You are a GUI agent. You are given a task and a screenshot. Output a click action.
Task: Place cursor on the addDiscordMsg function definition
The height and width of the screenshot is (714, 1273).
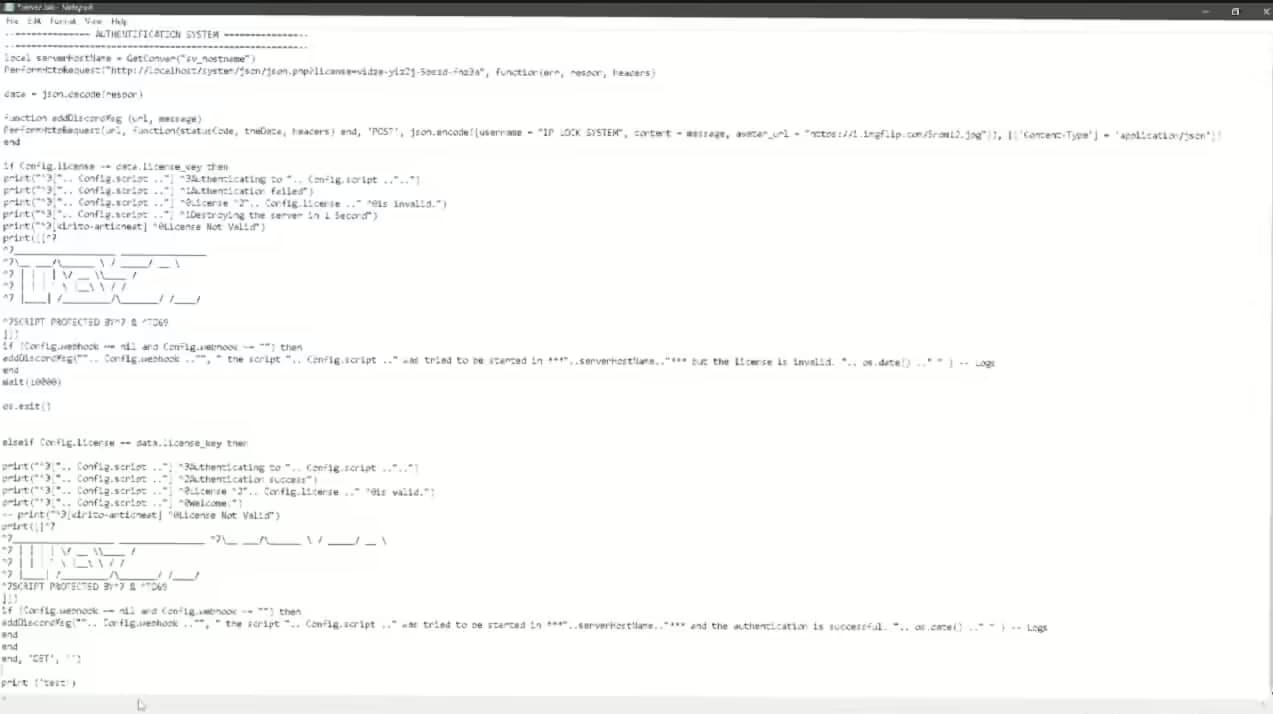(100, 118)
